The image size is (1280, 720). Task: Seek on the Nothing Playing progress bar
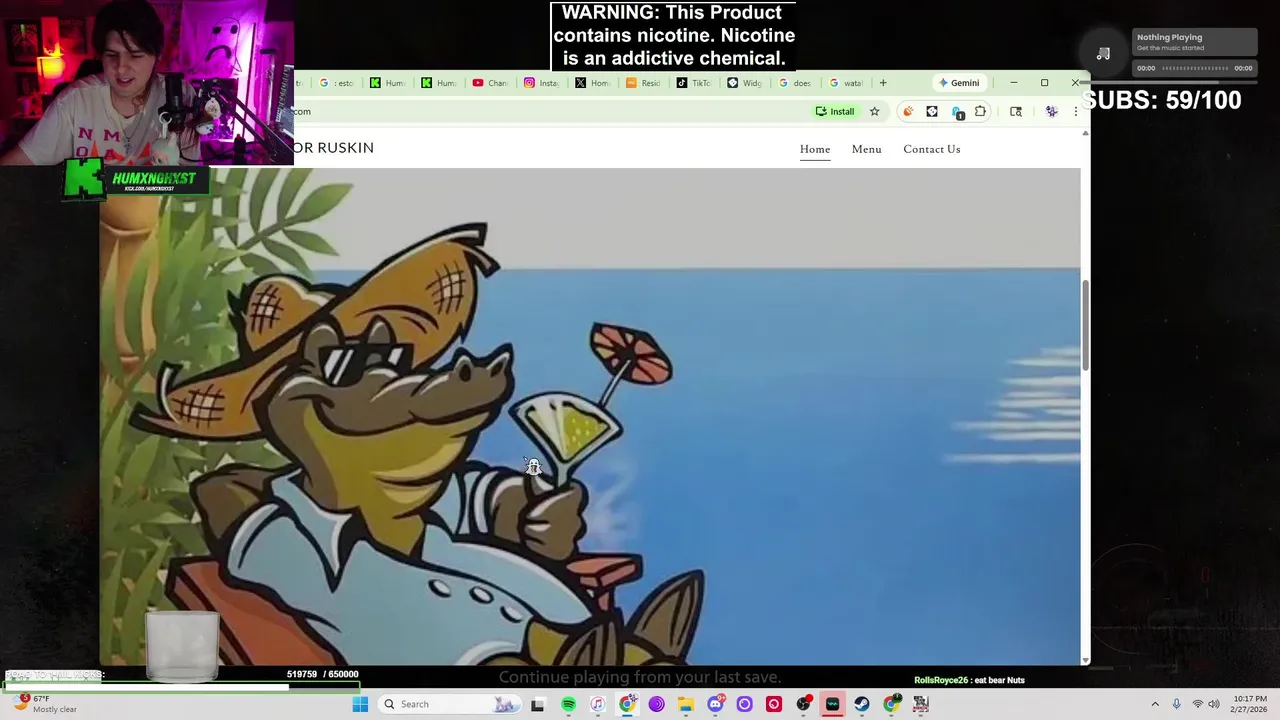point(1195,68)
